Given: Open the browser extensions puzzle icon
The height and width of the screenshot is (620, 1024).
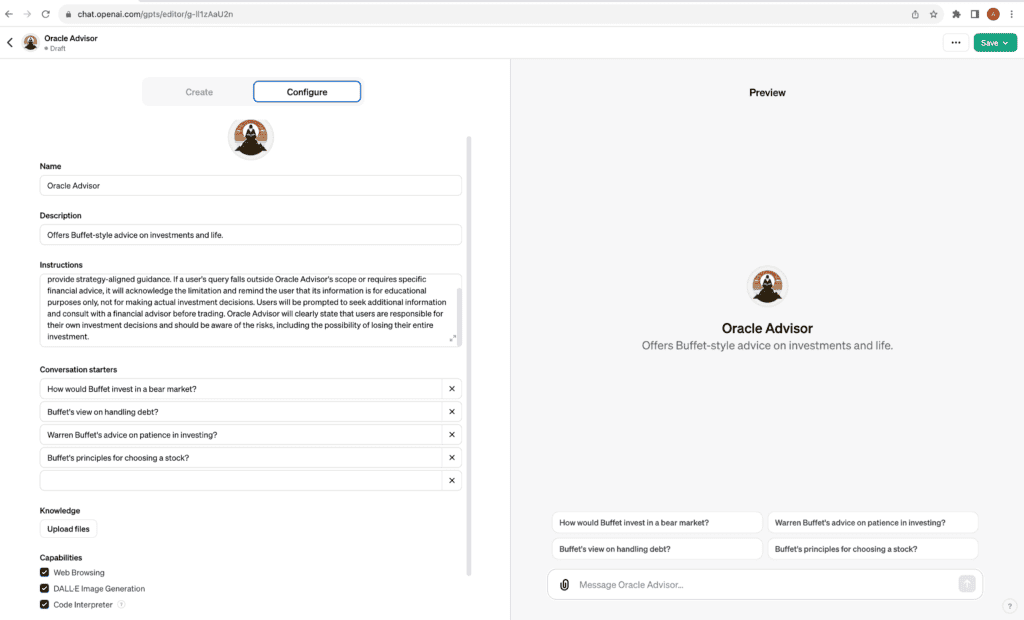Looking at the screenshot, I should click(x=956, y=14).
